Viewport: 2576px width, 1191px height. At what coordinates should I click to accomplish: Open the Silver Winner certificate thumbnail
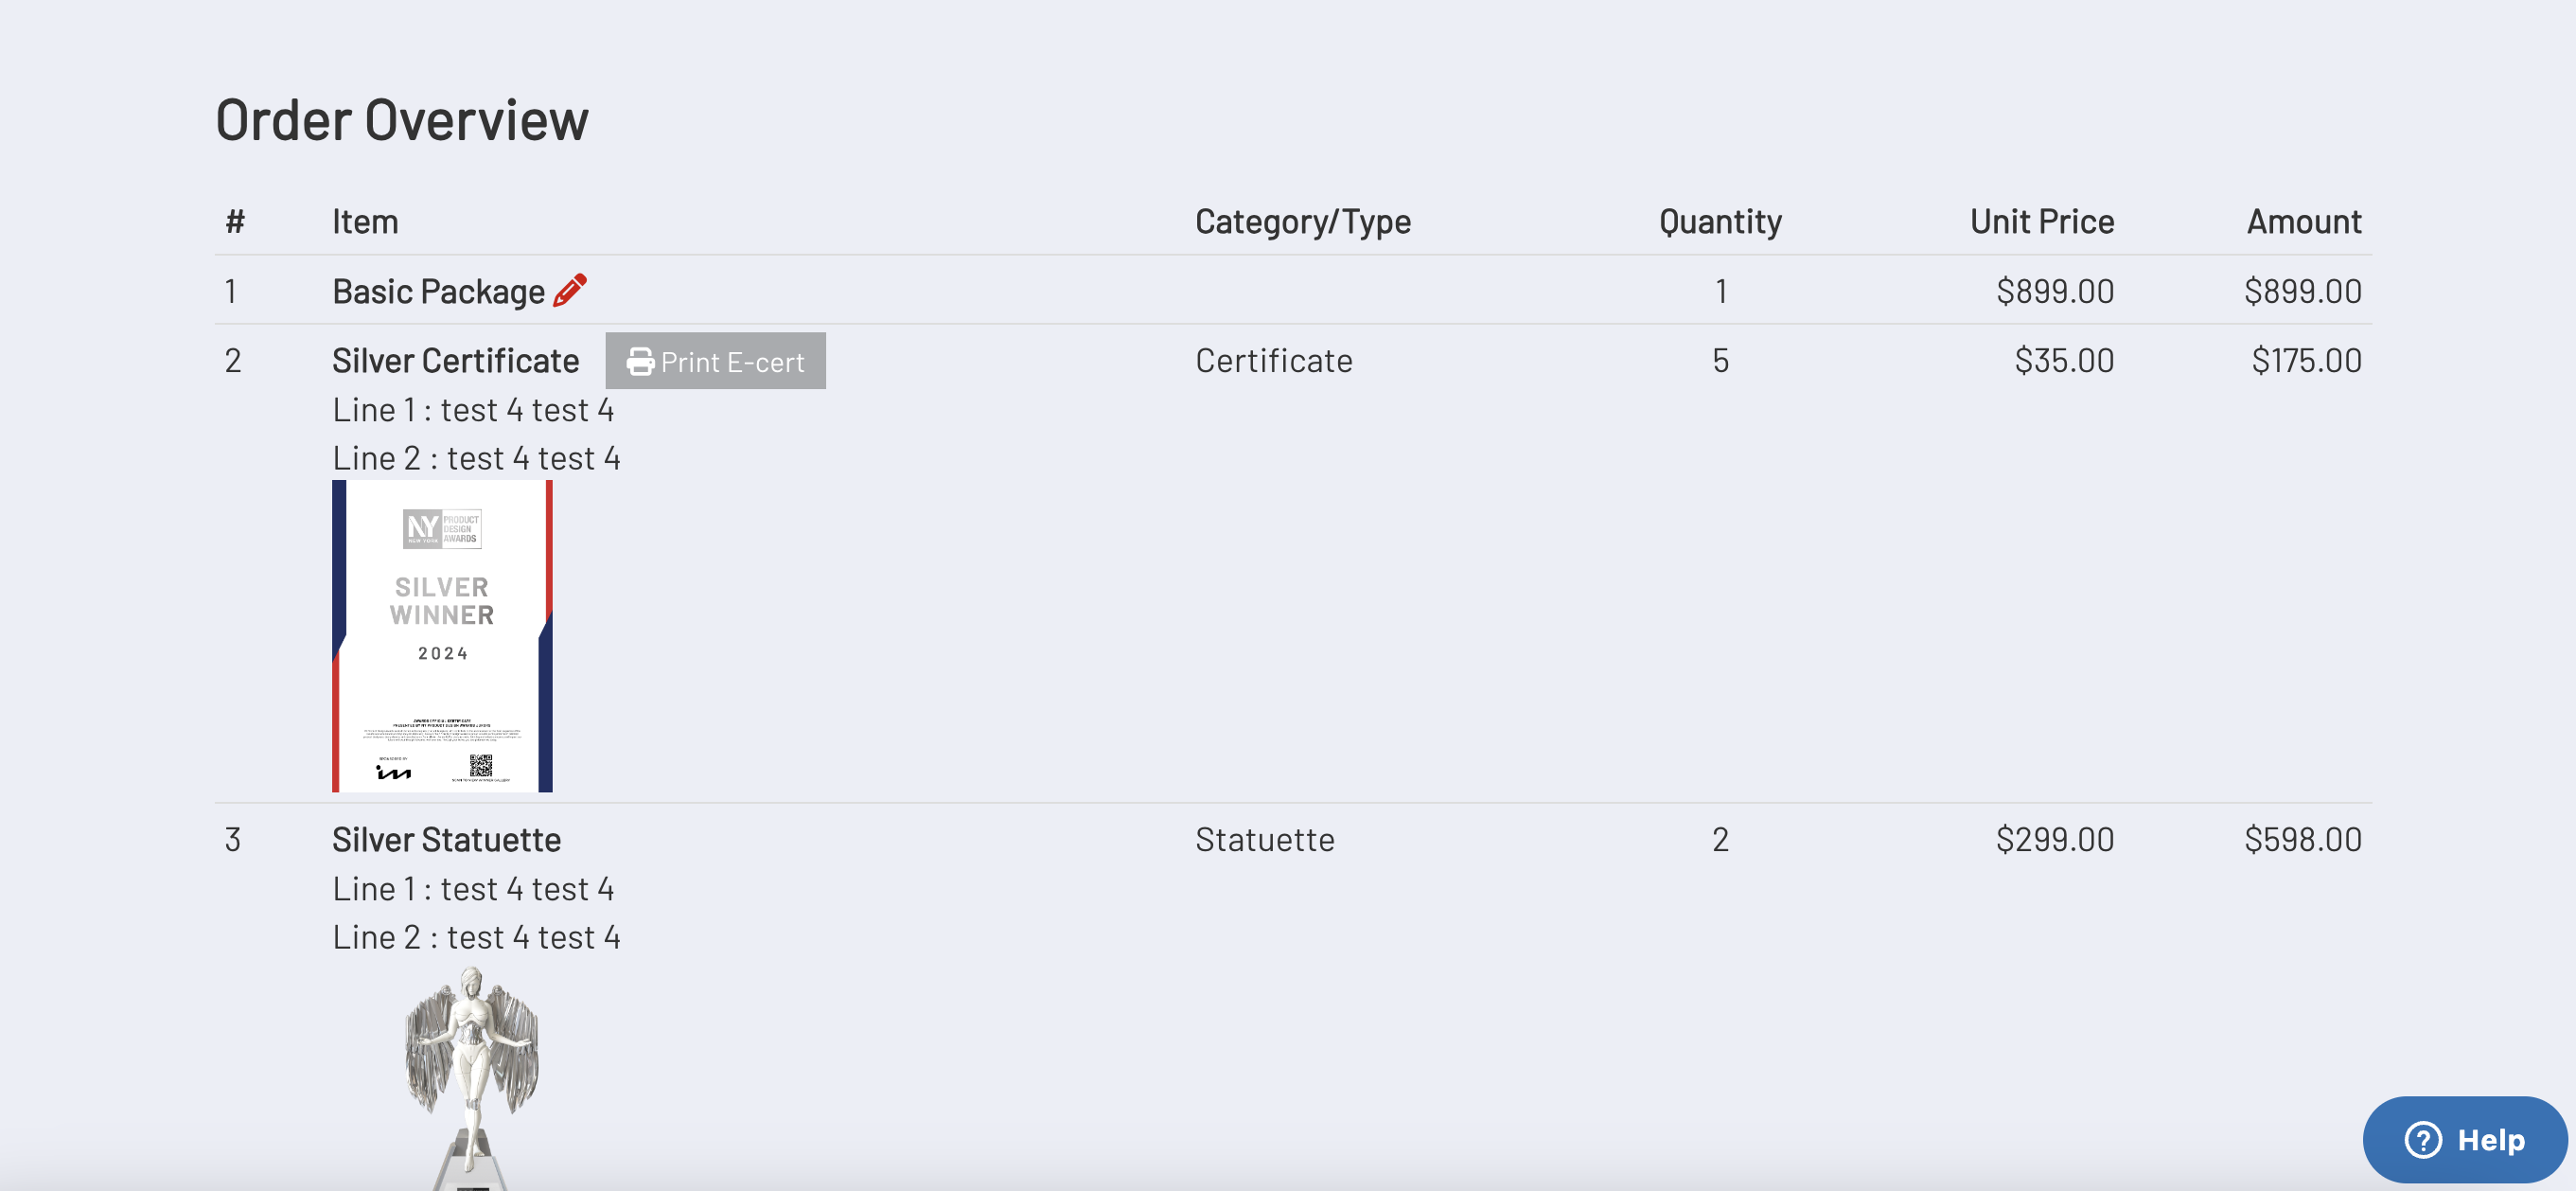pyautogui.click(x=442, y=636)
